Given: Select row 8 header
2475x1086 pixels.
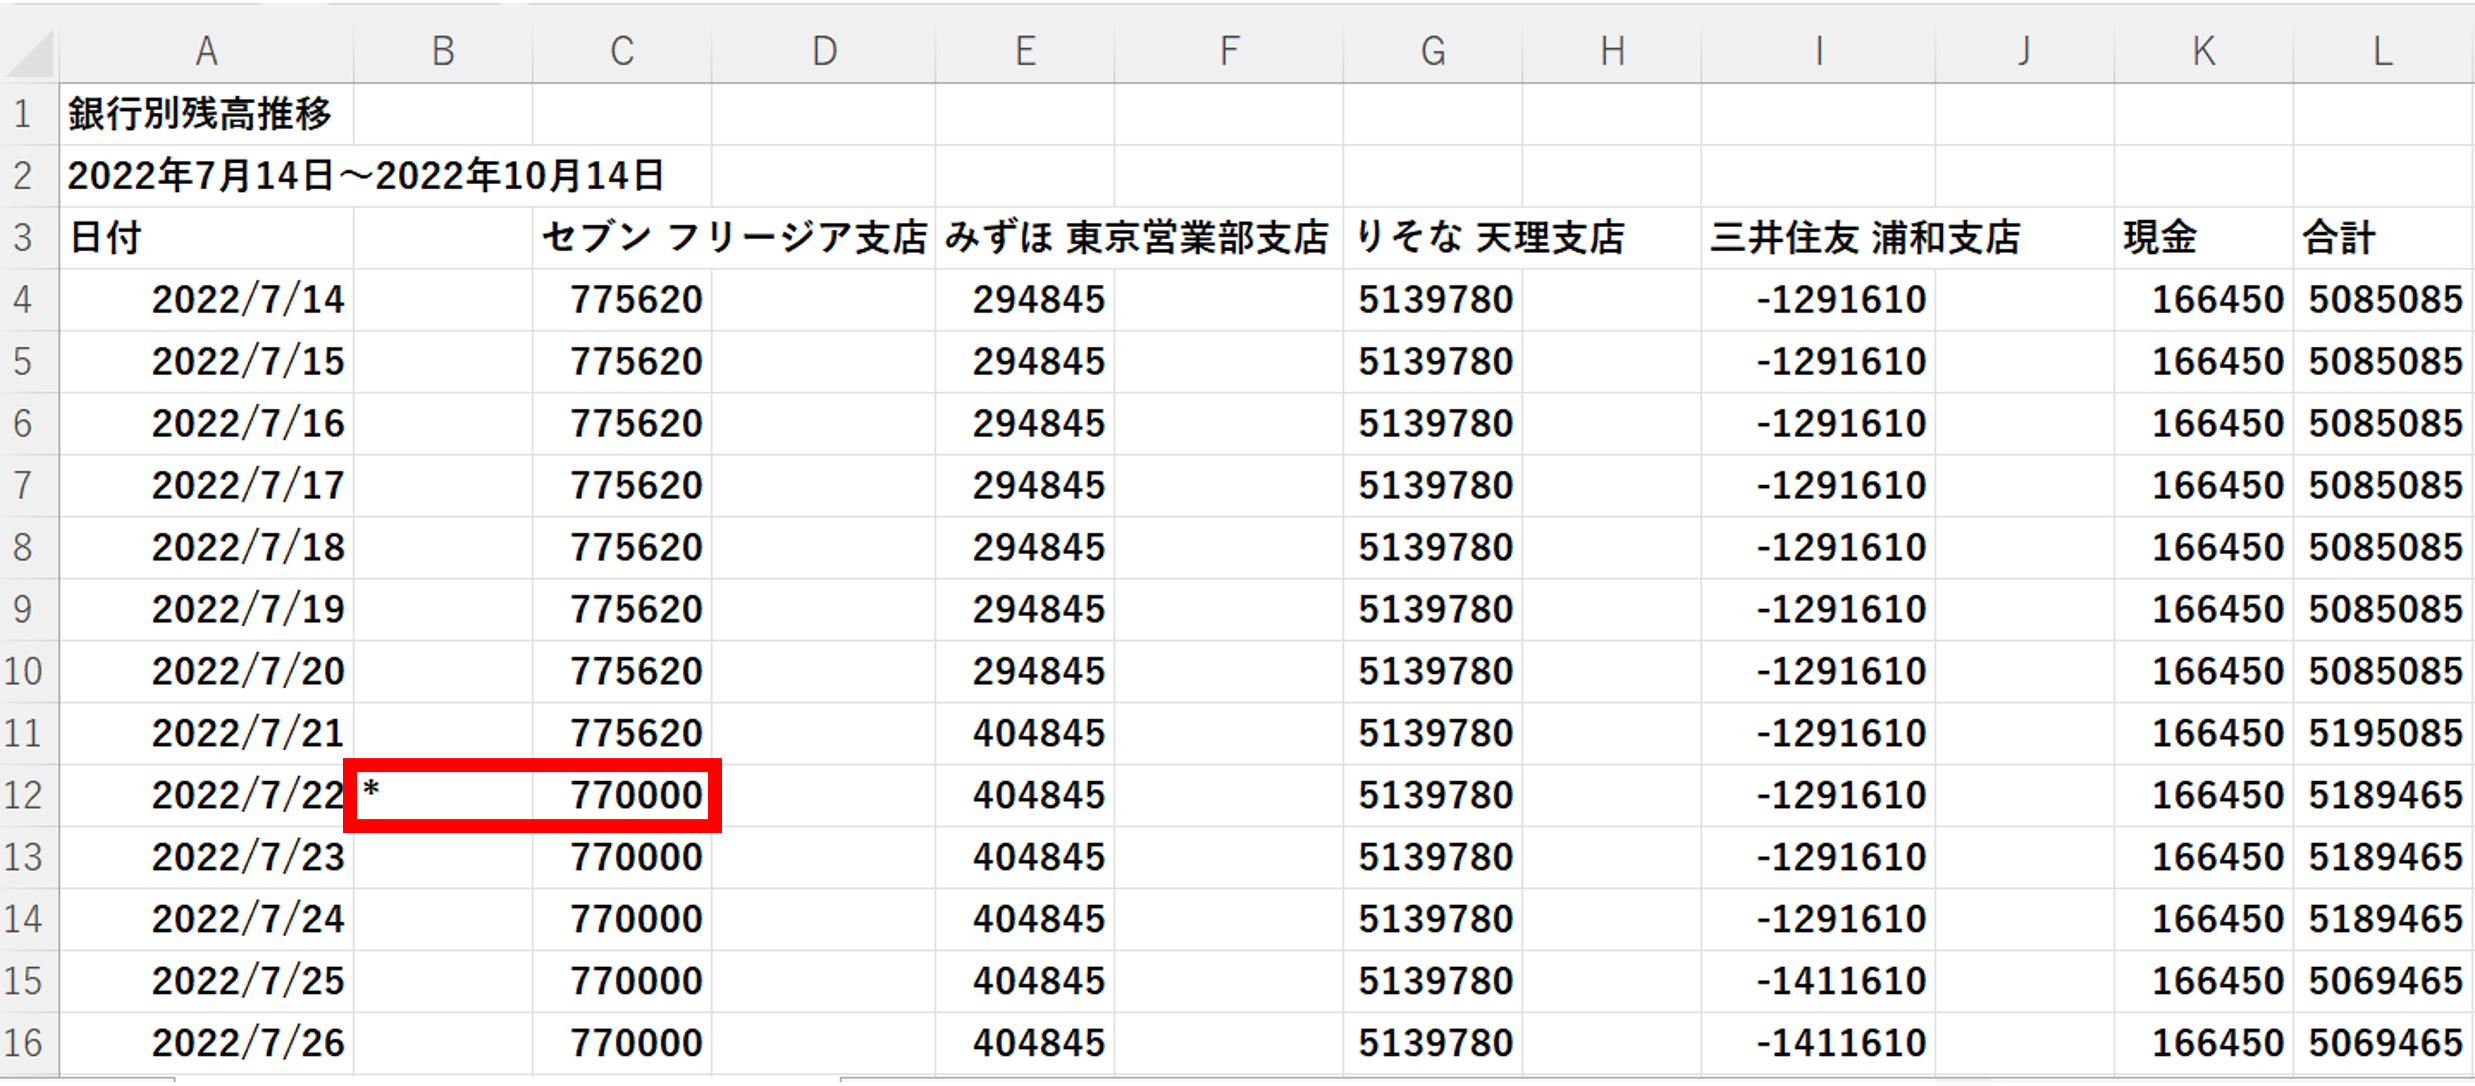Looking at the screenshot, I should click(x=29, y=547).
